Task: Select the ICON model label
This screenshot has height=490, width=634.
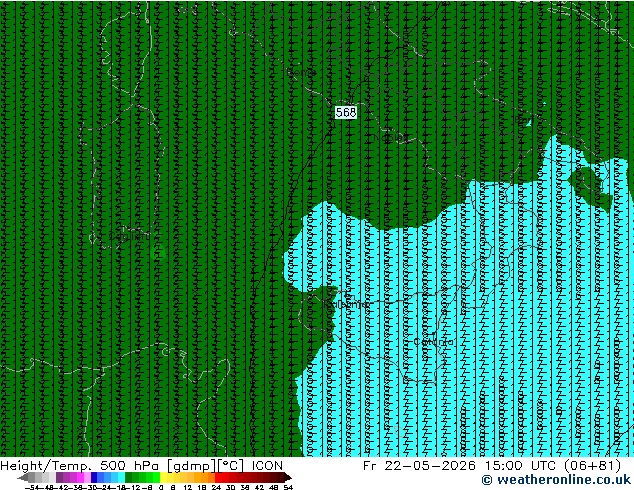Action: tap(267, 466)
